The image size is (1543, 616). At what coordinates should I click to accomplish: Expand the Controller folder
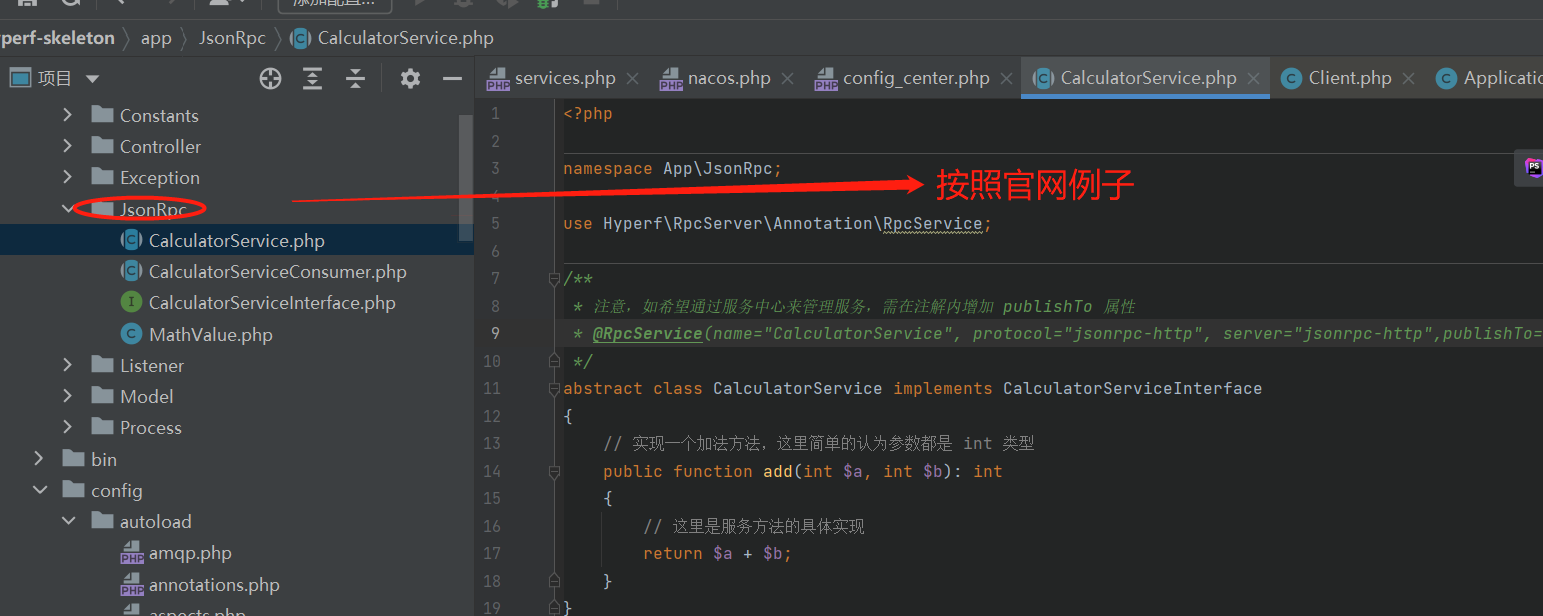67,146
